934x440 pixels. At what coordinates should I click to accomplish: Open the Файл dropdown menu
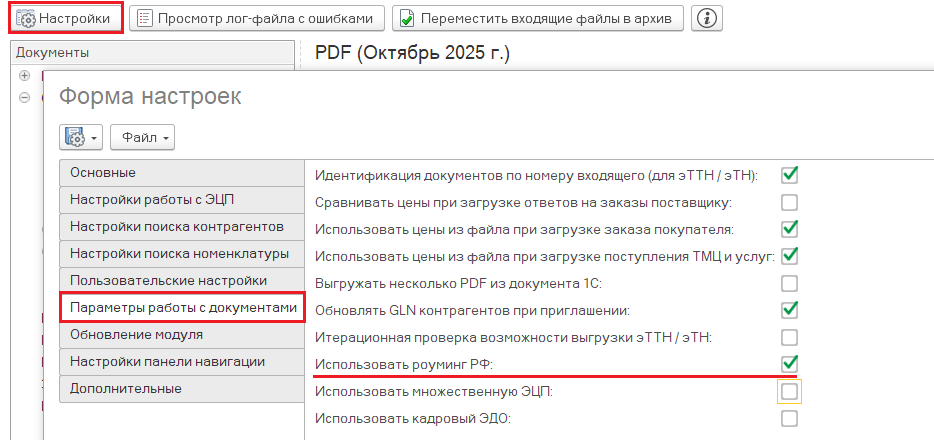(x=142, y=136)
